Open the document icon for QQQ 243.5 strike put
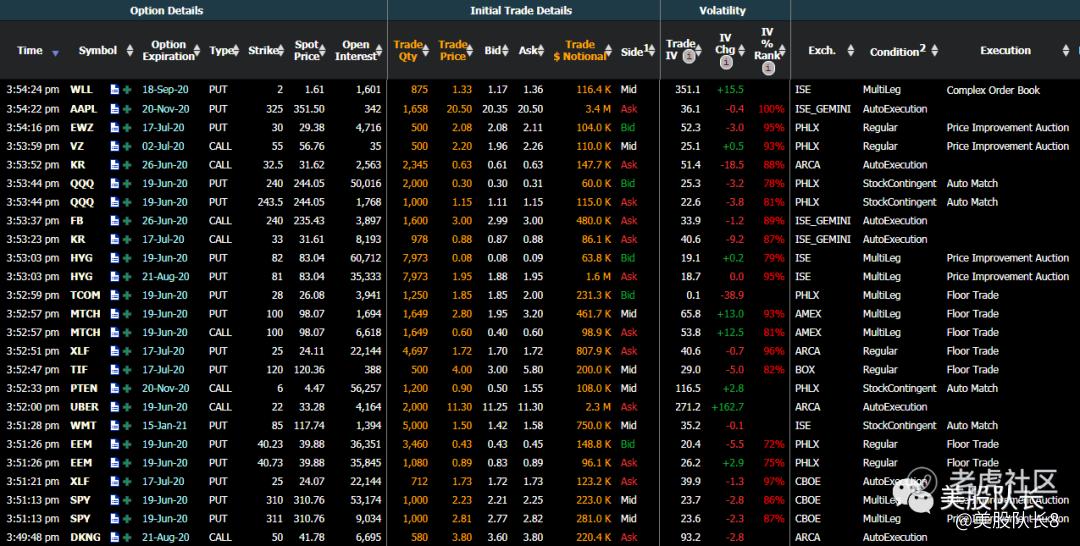This screenshot has width=1080, height=546. [x=114, y=202]
